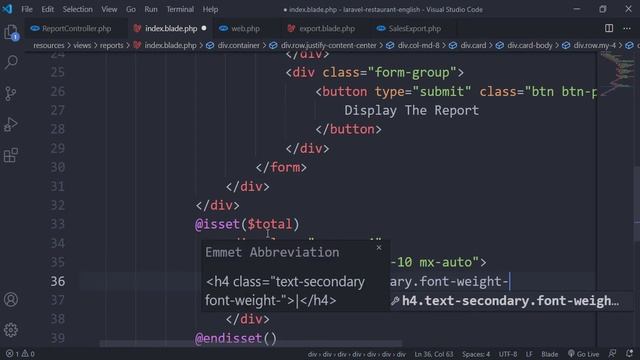This screenshot has height=360, width=640.
Task: Click div.card-body in breadcrumb
Action: (529, 45)
